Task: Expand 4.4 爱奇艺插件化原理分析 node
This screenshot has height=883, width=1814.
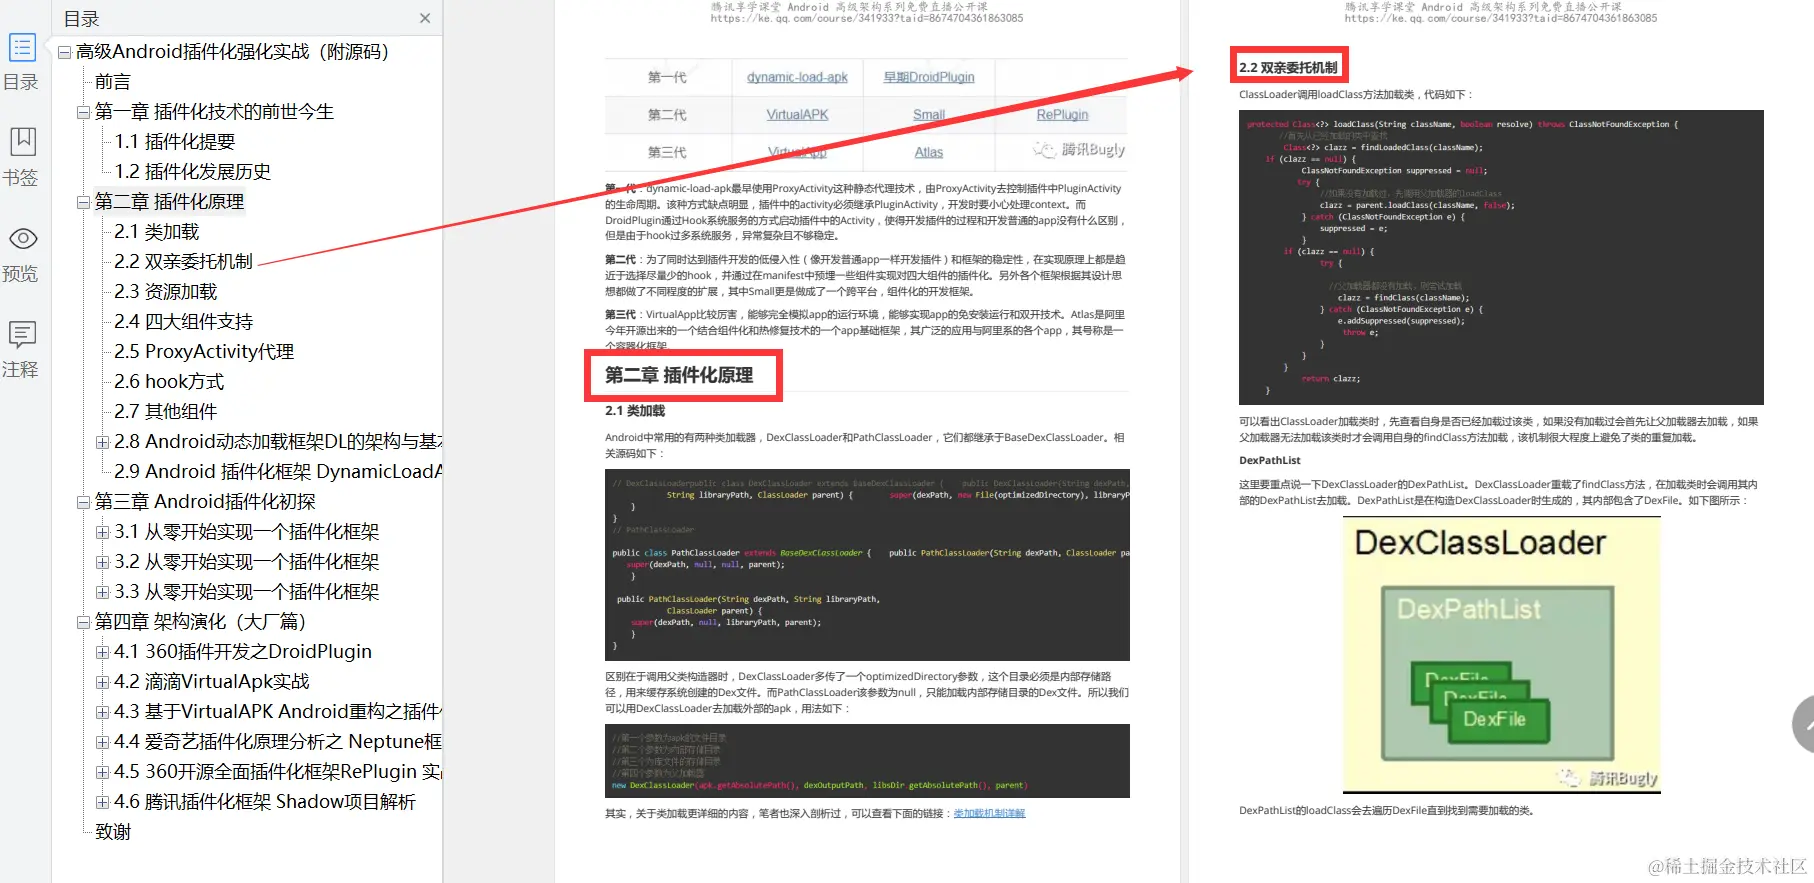Action: (102, 742)
